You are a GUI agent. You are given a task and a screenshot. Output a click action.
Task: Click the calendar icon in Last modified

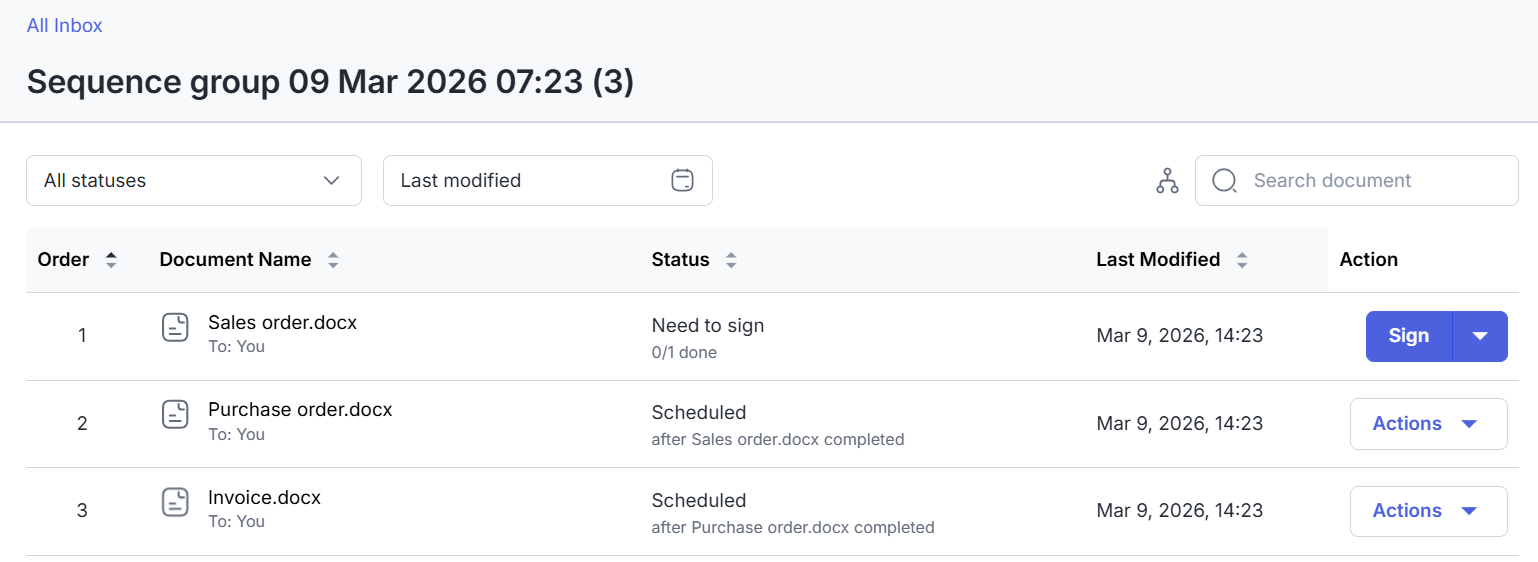tap(682, 180)
